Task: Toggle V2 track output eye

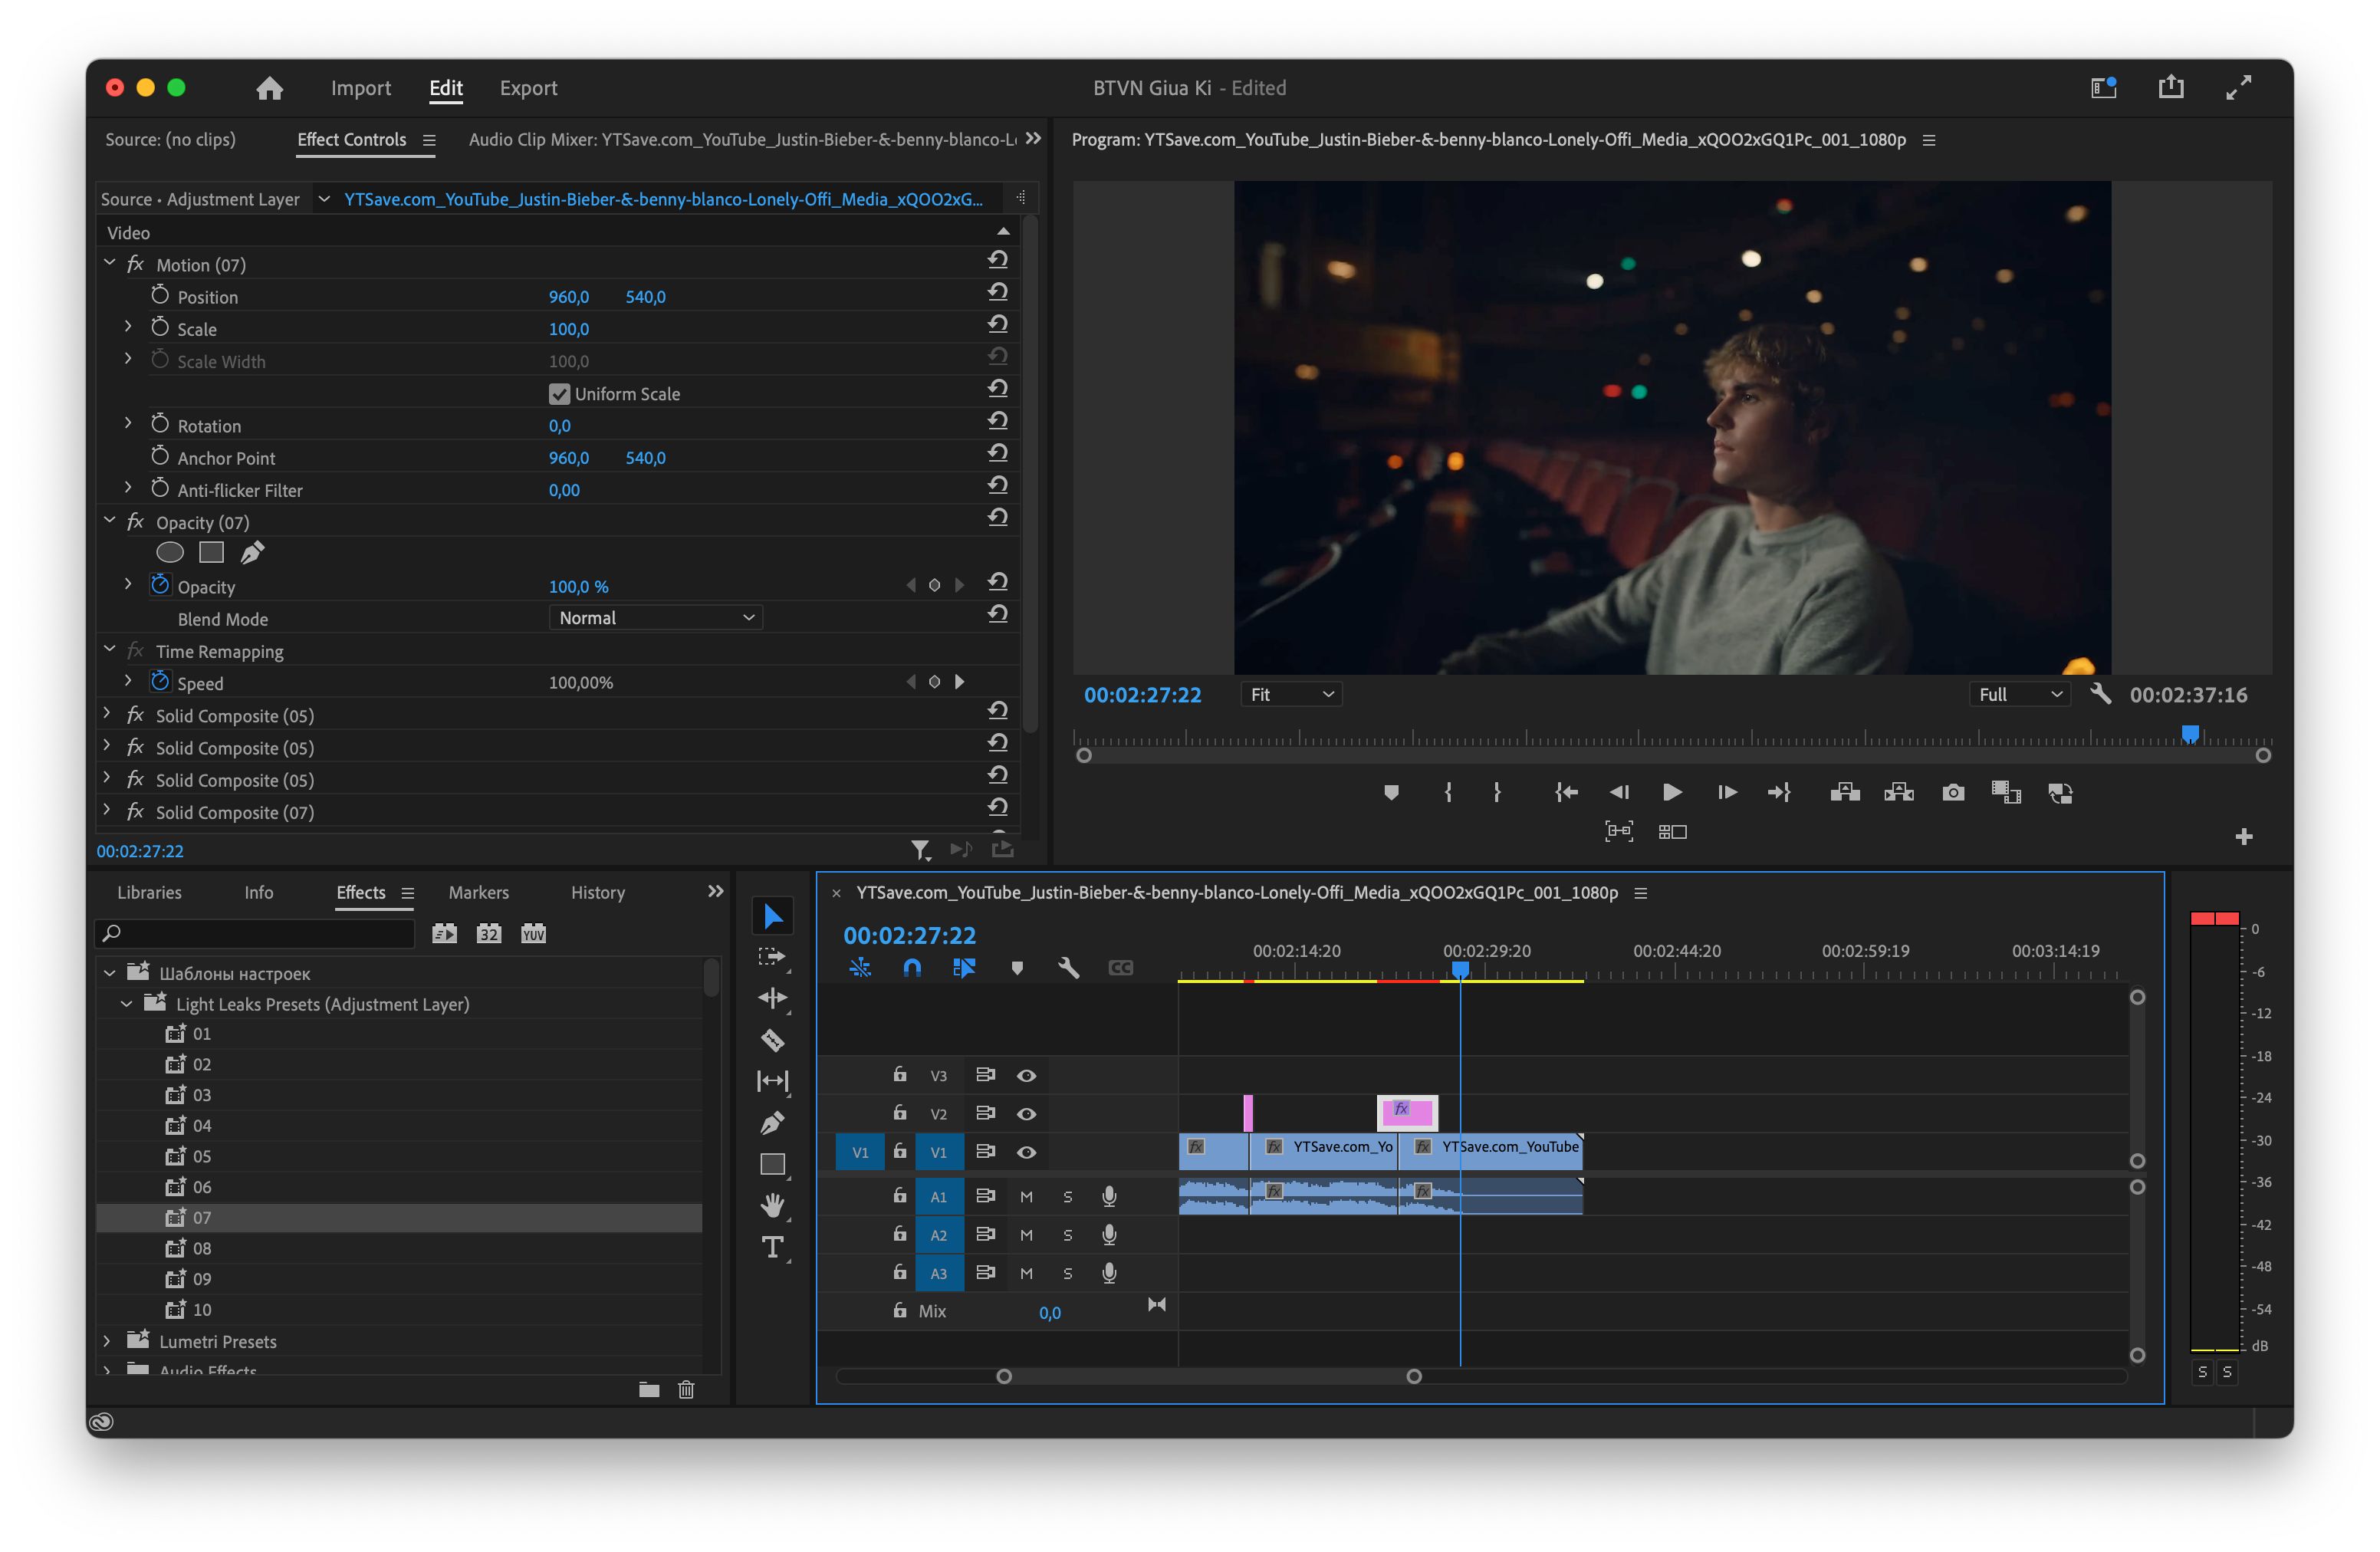Action: pos(1026,1113)
